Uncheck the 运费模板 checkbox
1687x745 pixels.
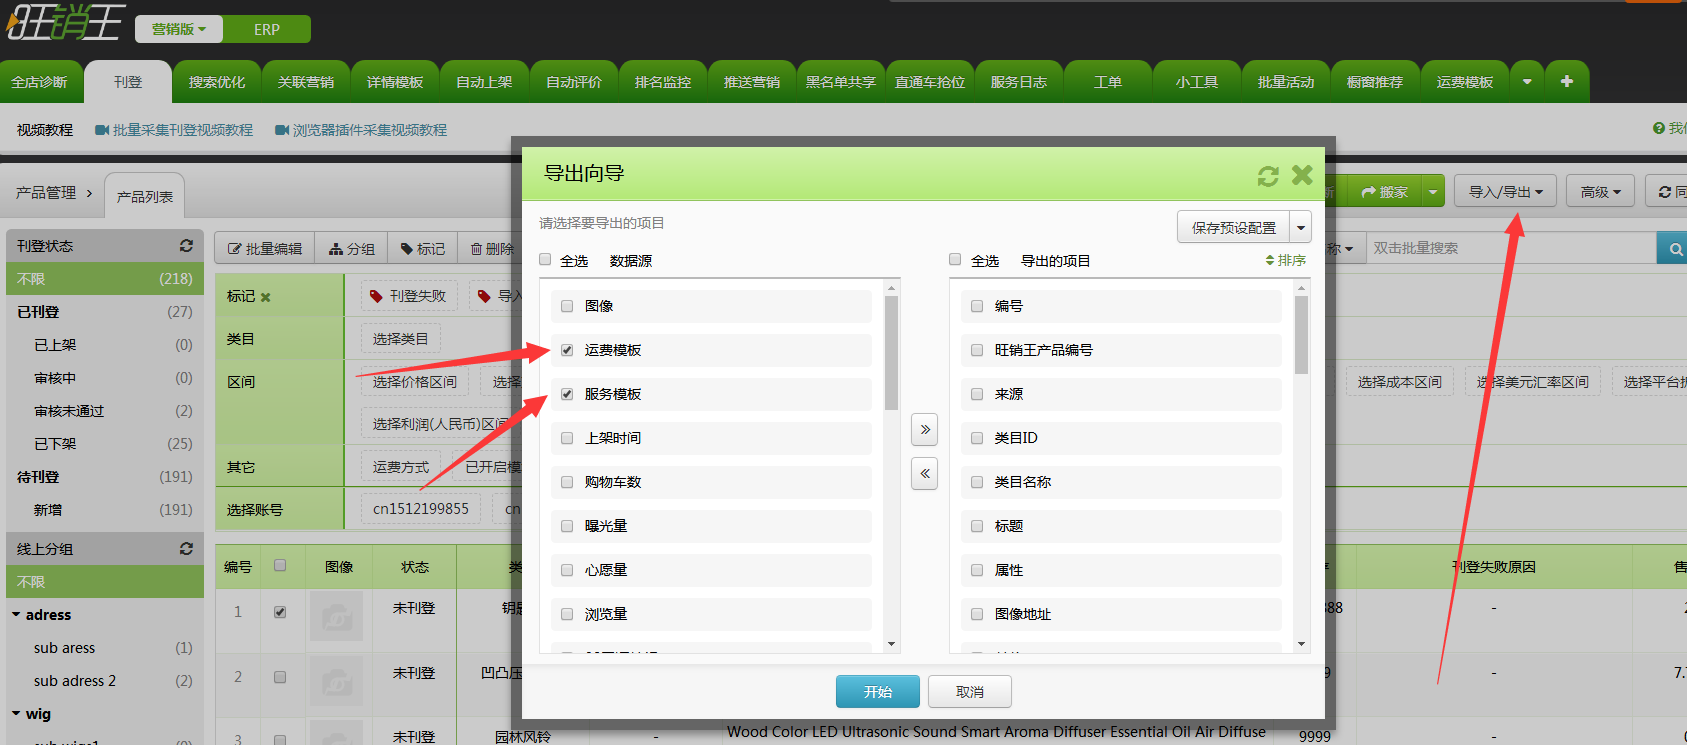tap(567, 350)
